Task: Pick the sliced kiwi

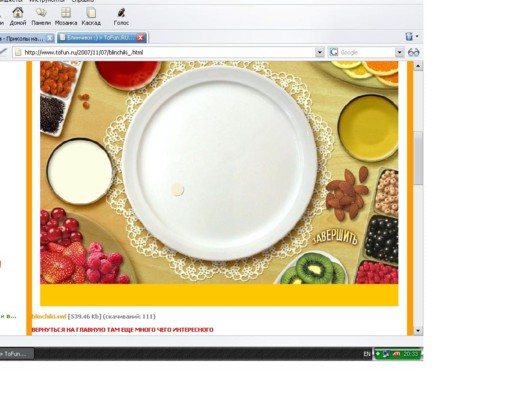Action: (x=313, y=269)
